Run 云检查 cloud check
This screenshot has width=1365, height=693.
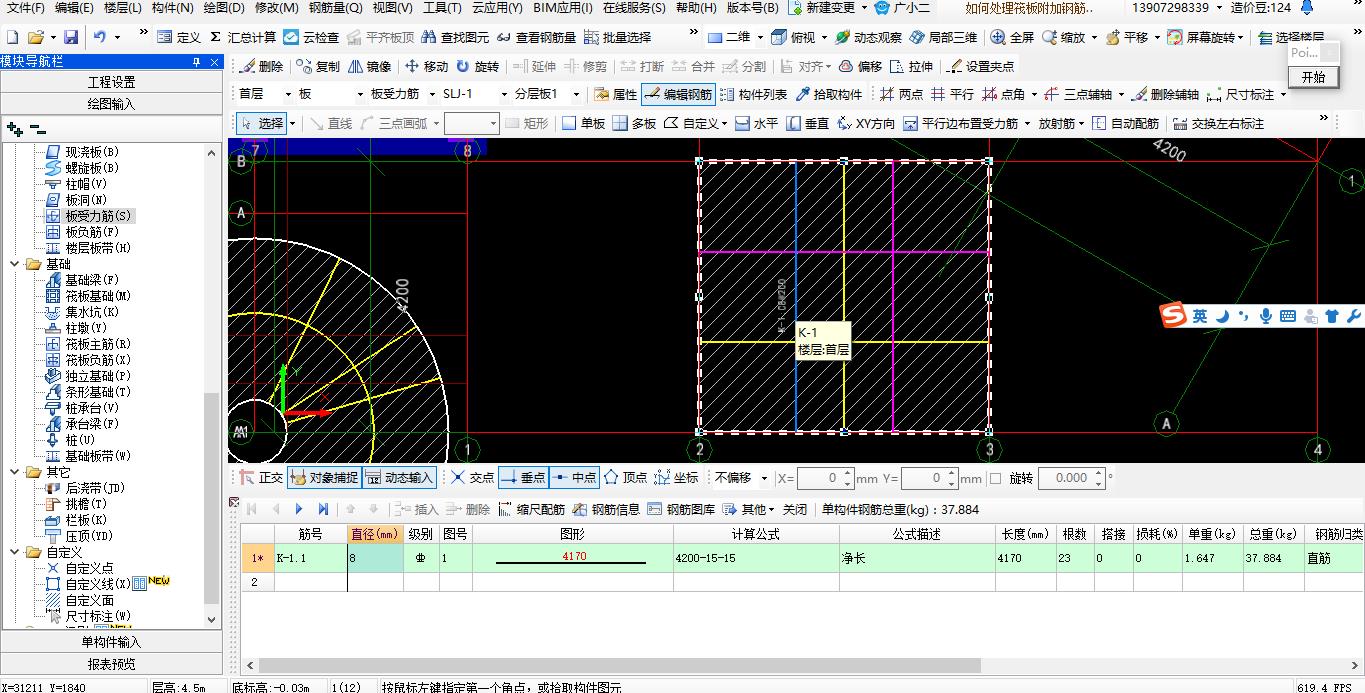pyautogui.click(x=311, y=37)
